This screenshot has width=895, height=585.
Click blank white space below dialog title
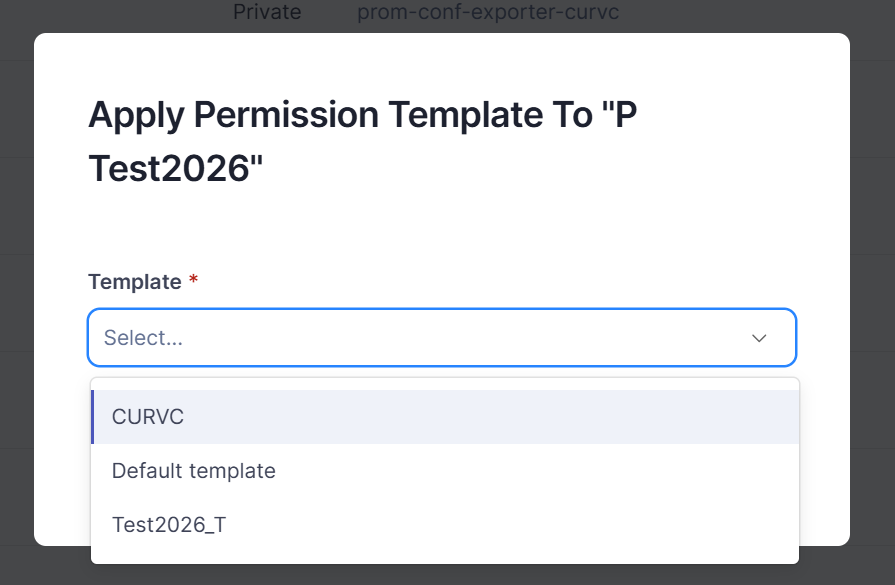tap(442, 228)
